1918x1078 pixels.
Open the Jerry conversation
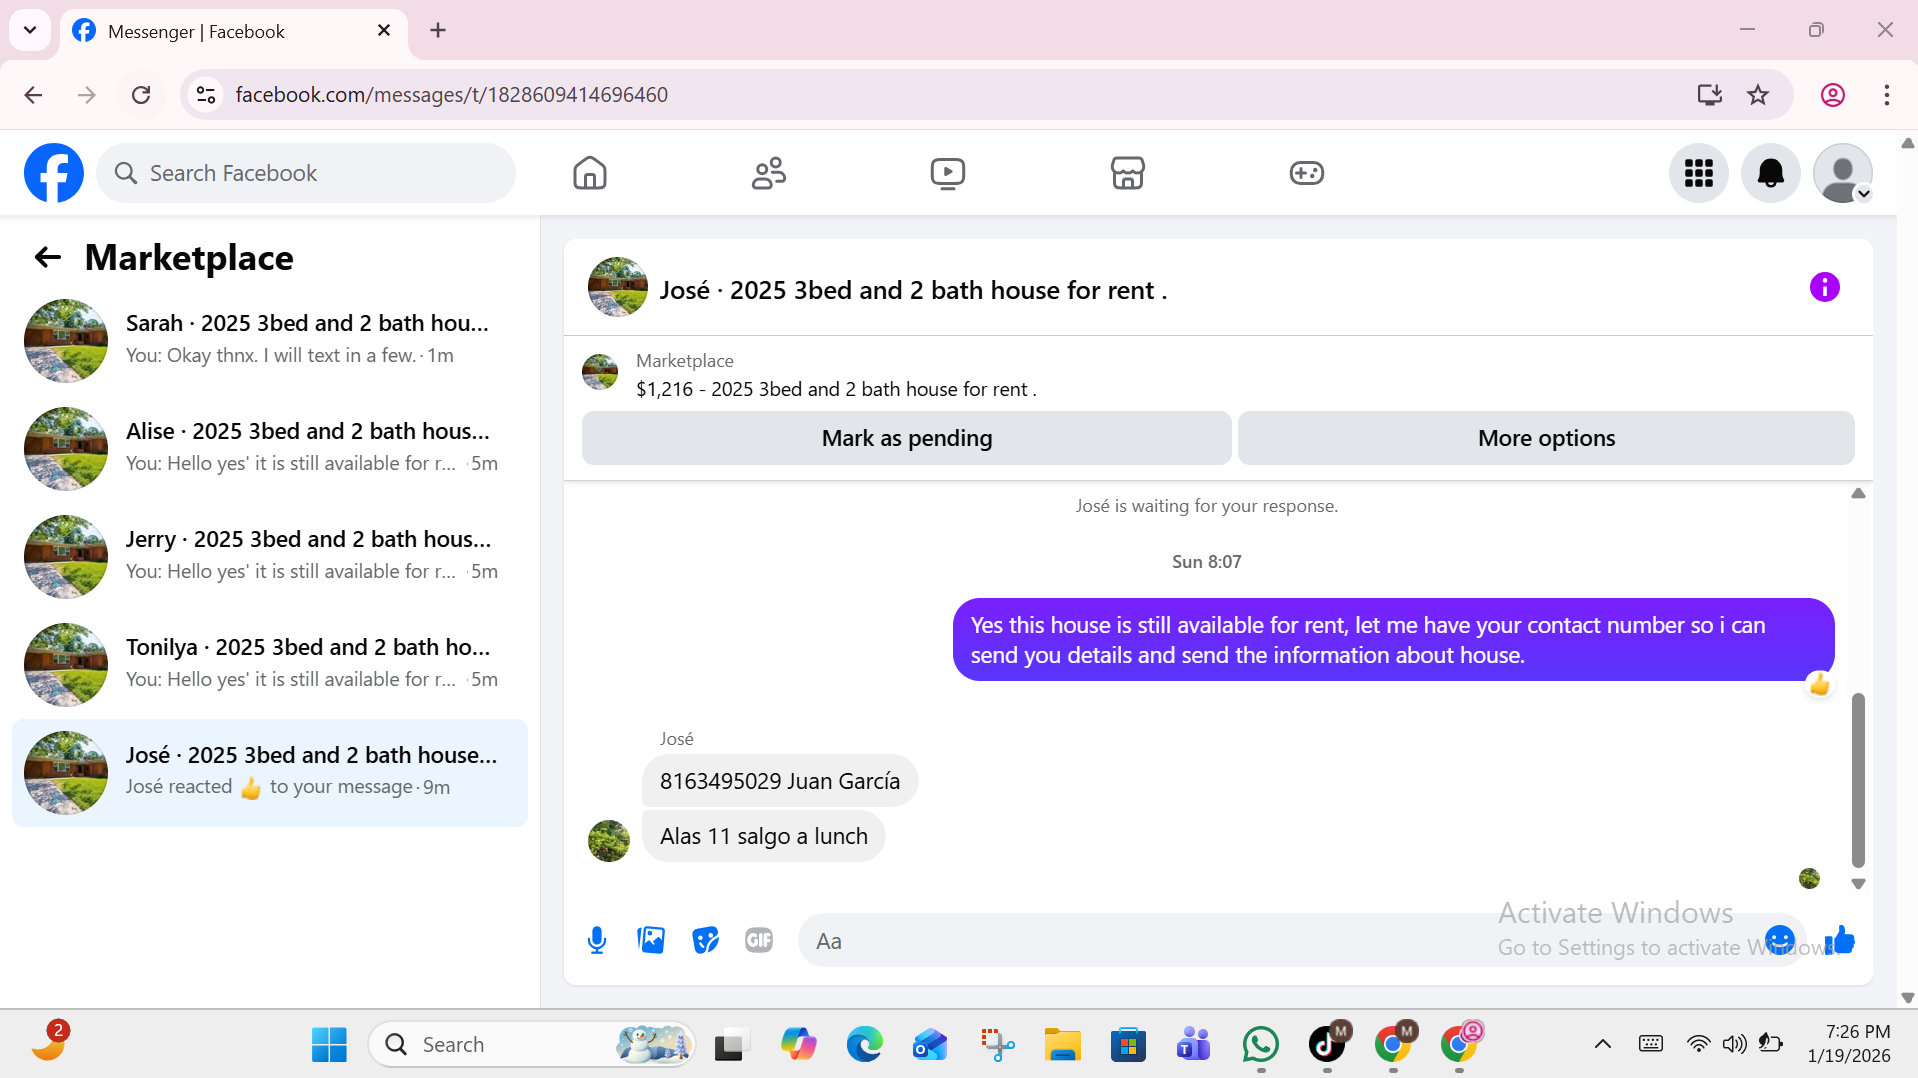click(x=270, y=556)
